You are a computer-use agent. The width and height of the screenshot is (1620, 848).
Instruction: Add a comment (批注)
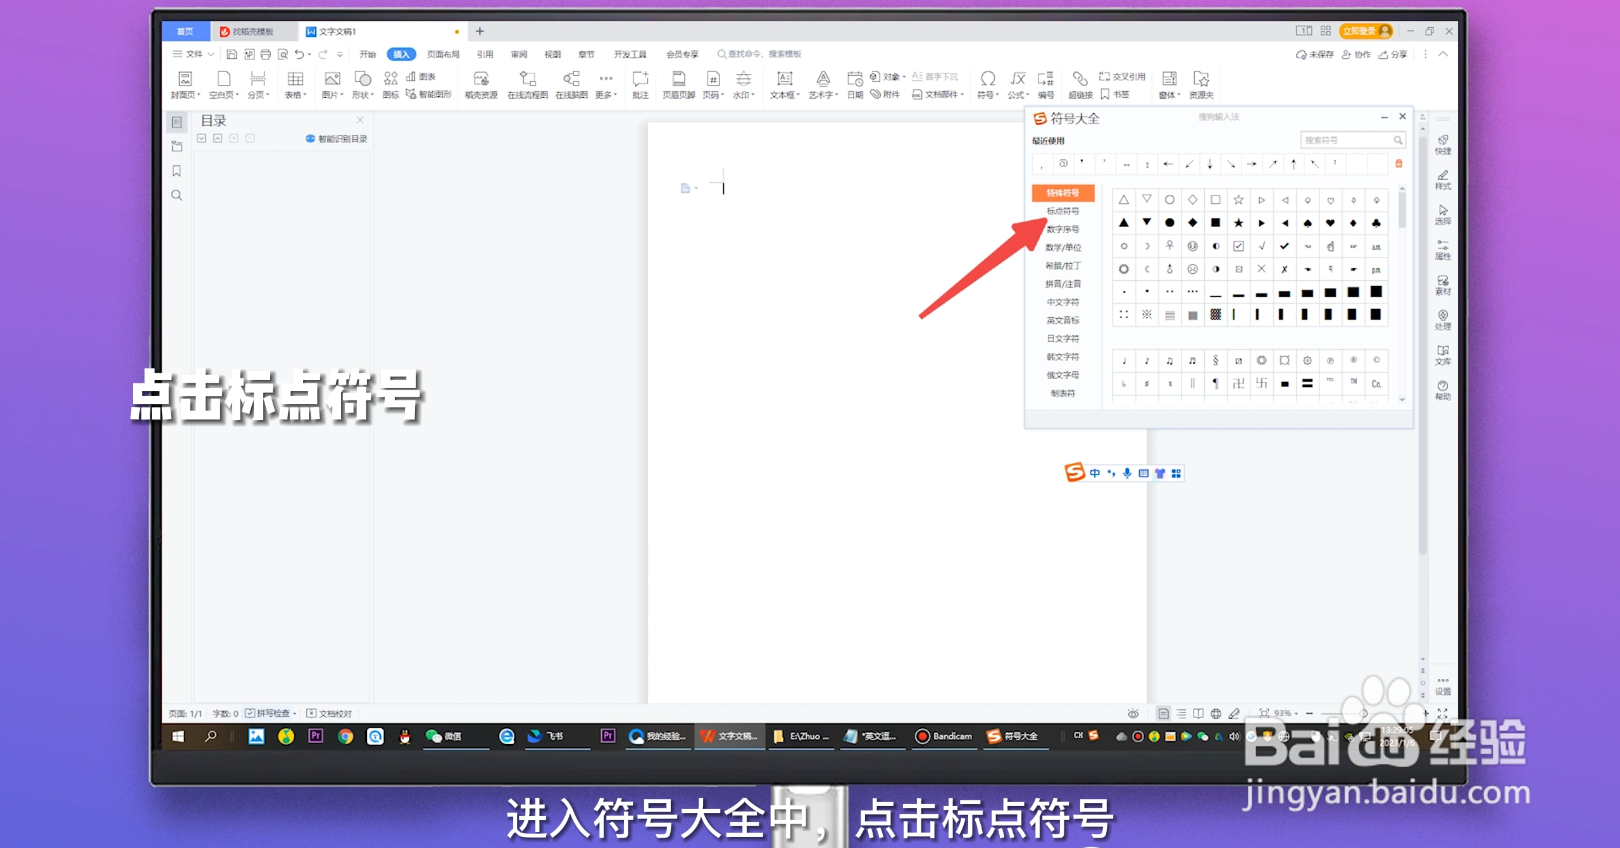tap(640, 85)
